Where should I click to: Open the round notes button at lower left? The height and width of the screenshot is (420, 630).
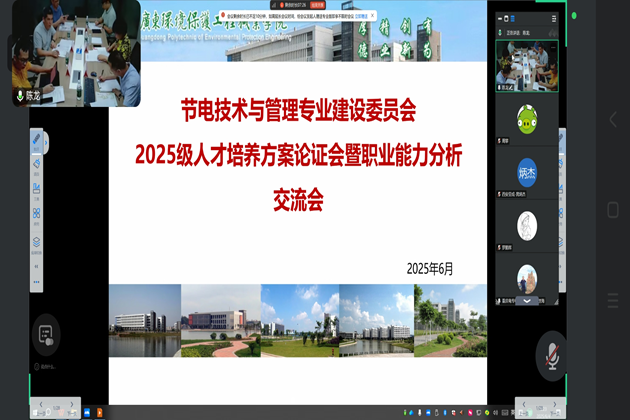(x=44, y=335)
